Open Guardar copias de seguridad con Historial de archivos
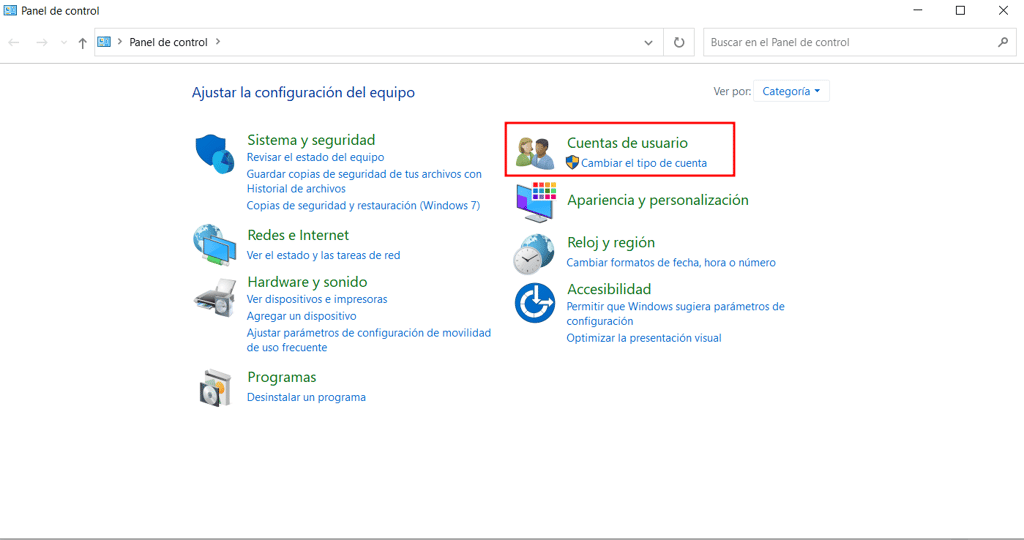The height and width of the screenshot is (540, 1024). pos(364,182)
